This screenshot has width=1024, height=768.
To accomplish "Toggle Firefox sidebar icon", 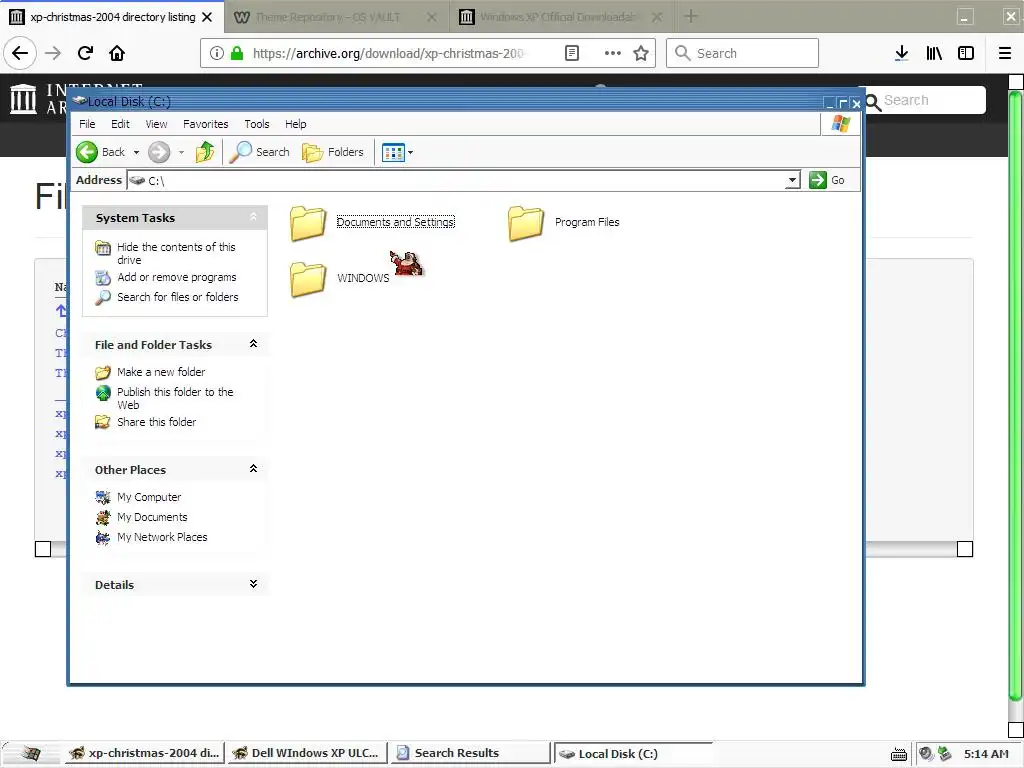I will click(966, 53).
